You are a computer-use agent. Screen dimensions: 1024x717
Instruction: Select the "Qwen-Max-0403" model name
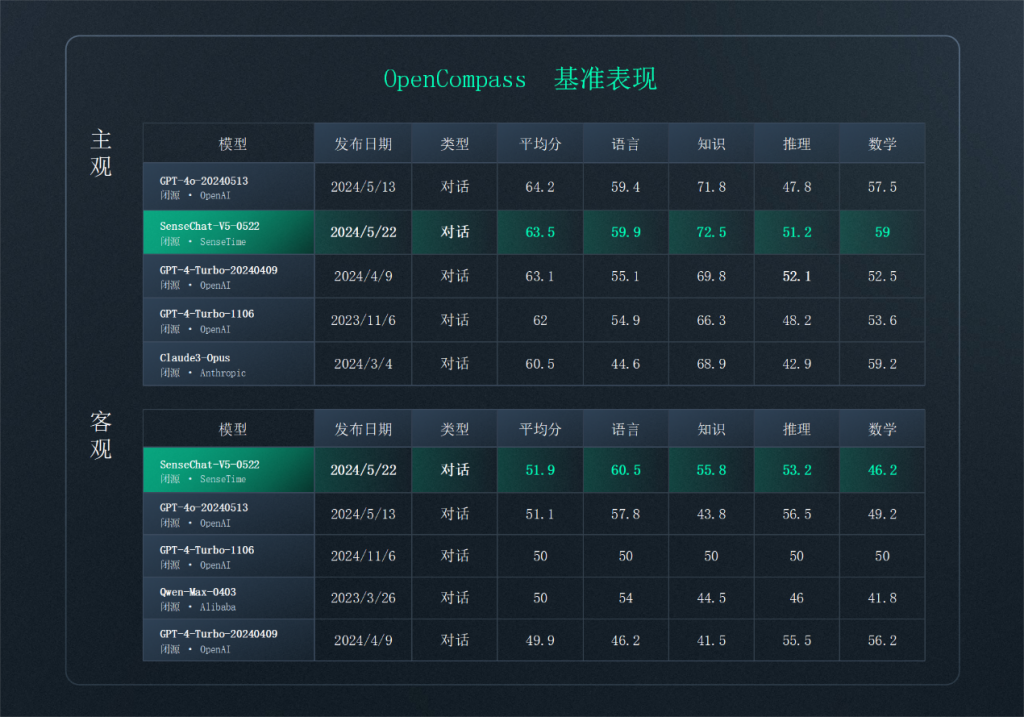coord(198,592)
